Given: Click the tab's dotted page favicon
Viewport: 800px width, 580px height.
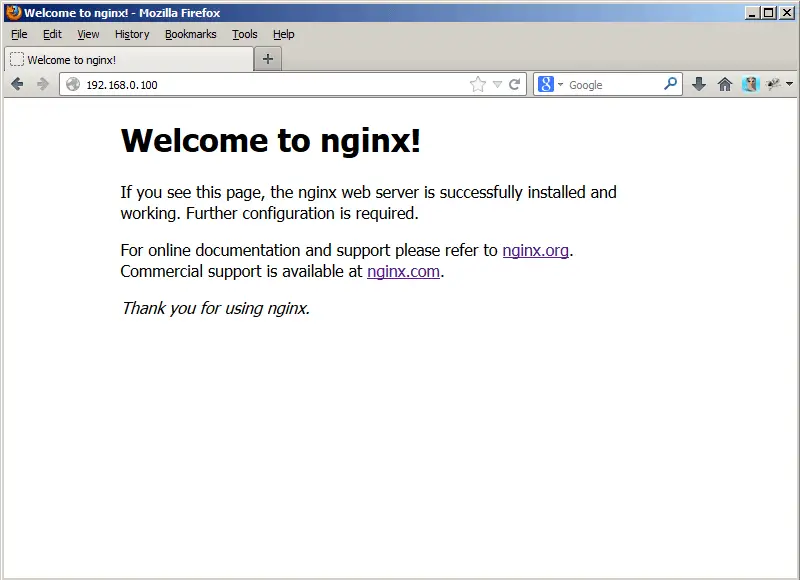Looking at the screenshot, I should (x=17, y=60).
